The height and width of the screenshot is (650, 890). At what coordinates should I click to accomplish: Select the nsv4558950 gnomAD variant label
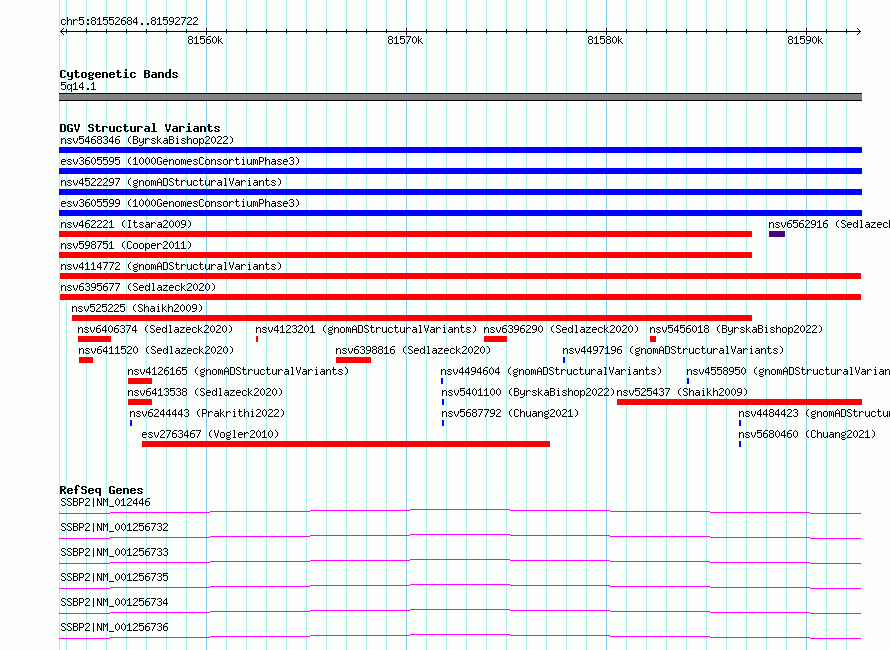[x=788, y=371]
